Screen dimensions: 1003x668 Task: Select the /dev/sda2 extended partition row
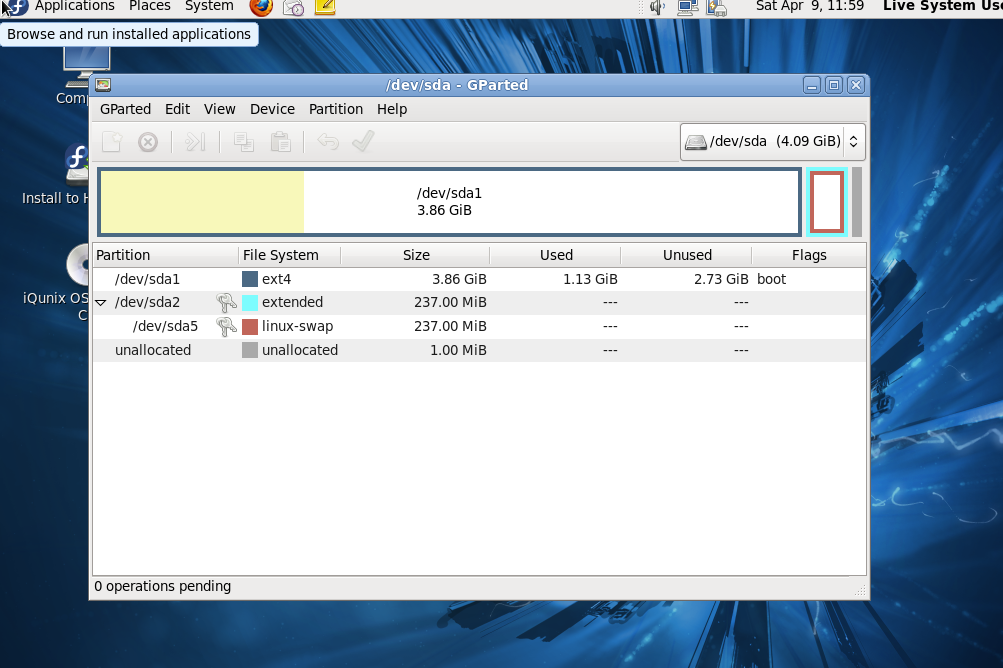480,303
